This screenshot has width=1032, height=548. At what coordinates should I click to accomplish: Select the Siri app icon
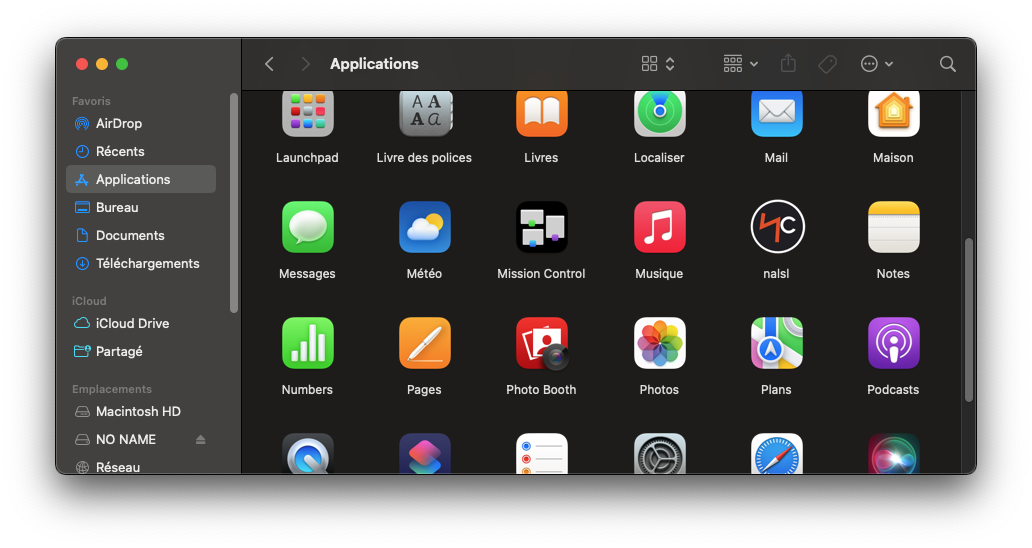point(894,453)
